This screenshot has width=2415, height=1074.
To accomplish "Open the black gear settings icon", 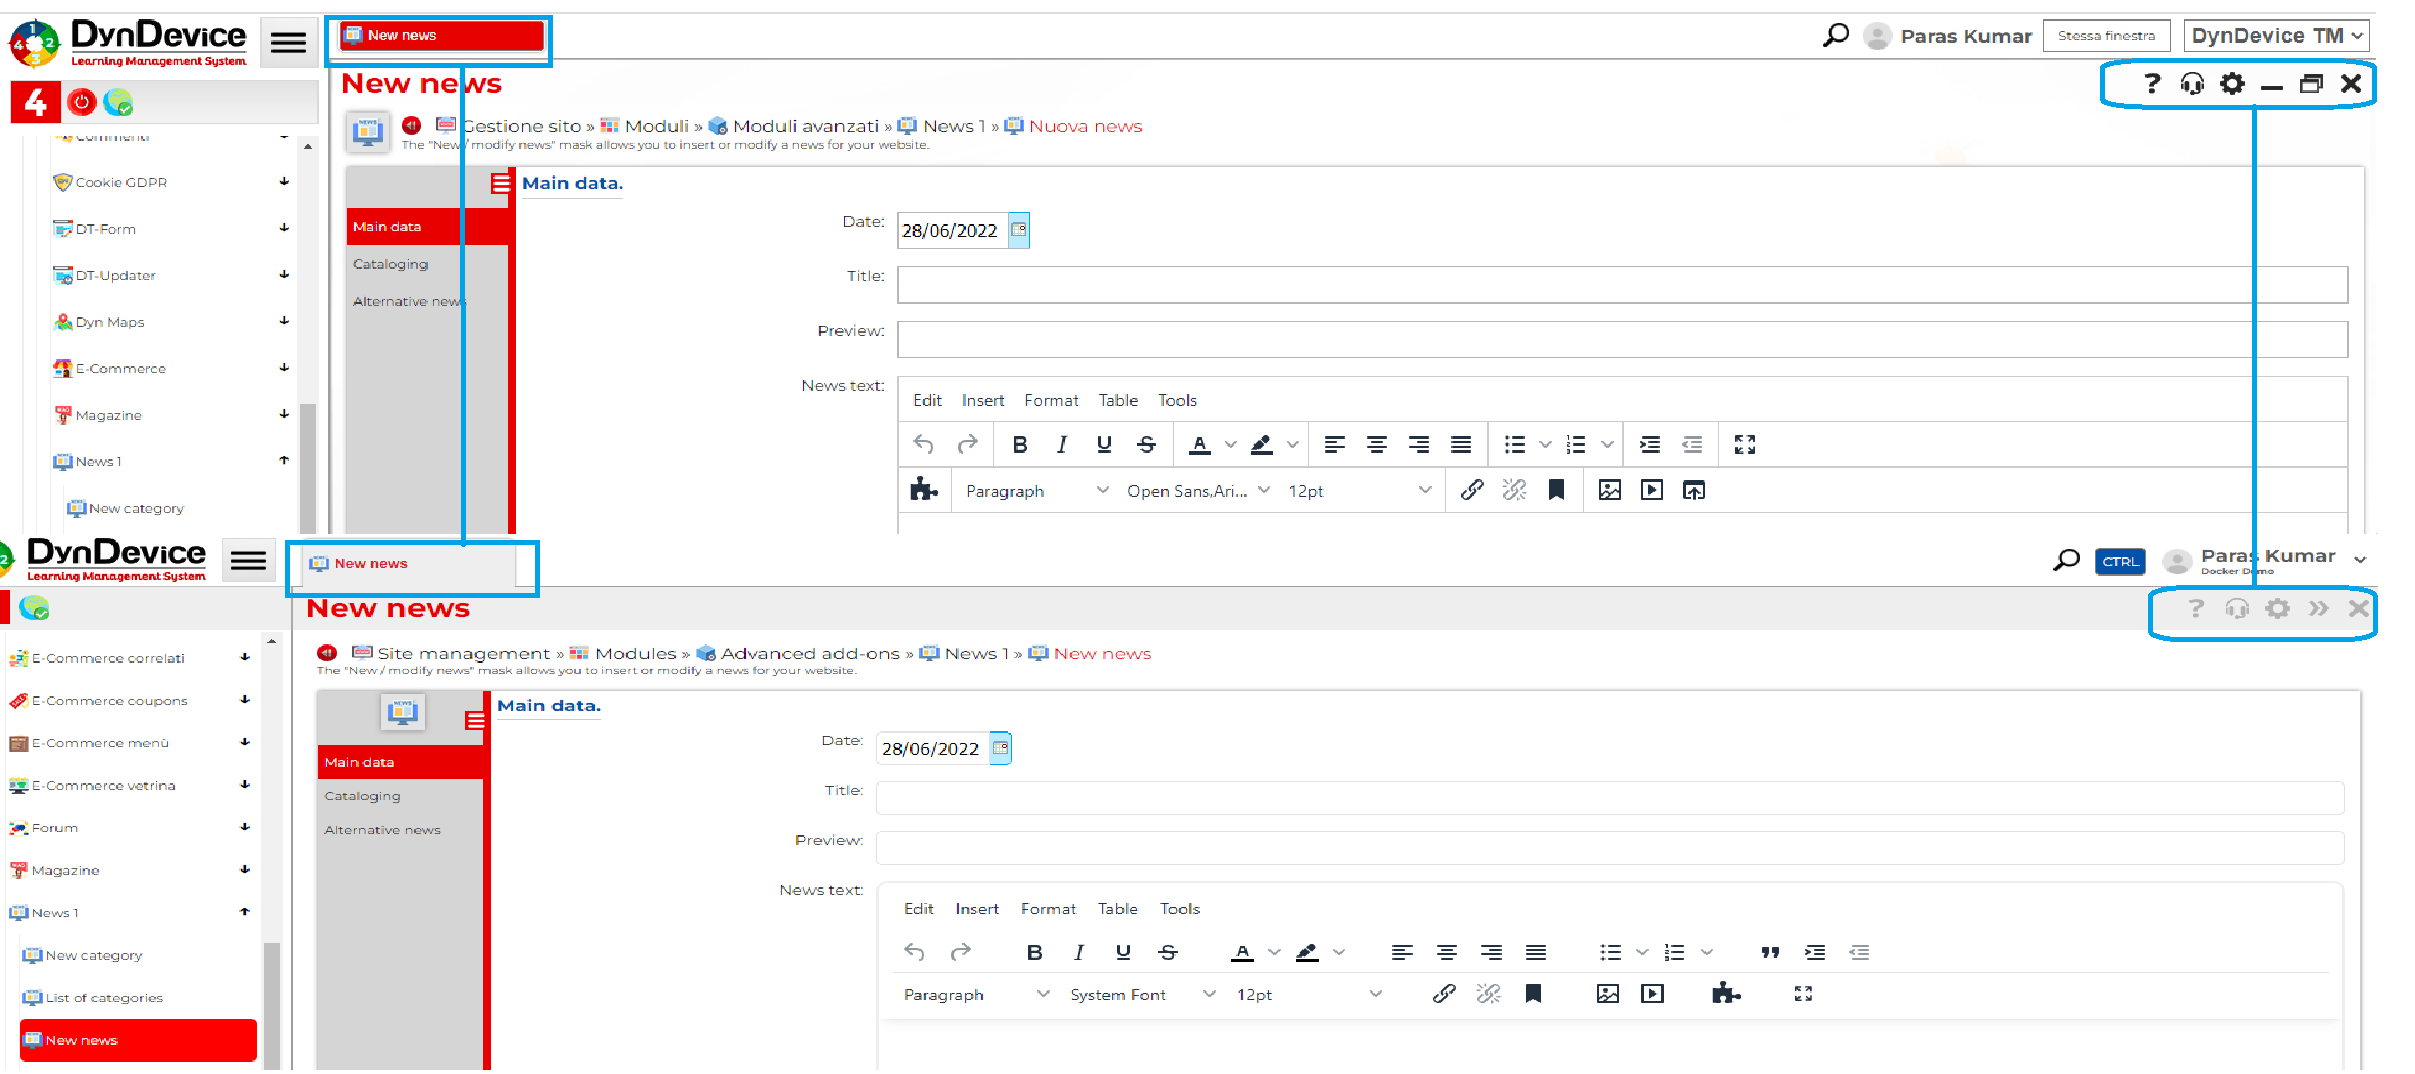I will (x=2232, y=84).
